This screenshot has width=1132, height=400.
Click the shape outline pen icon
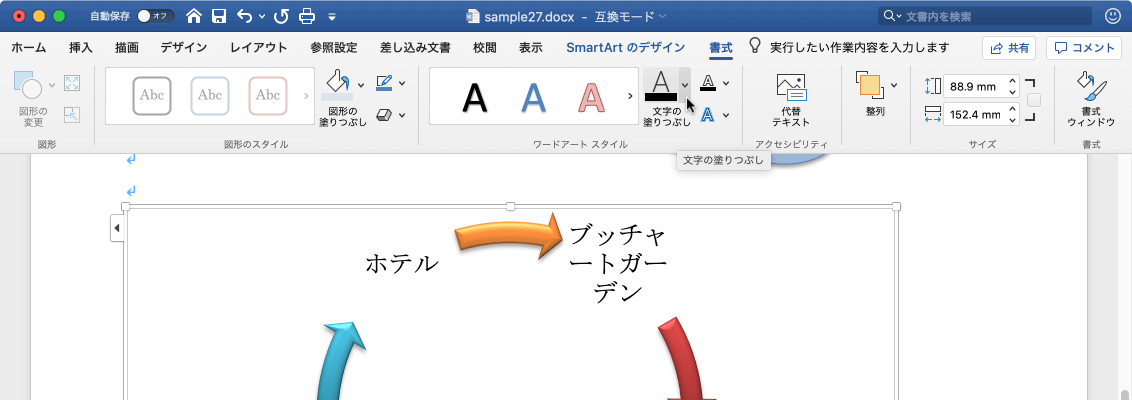384,83
